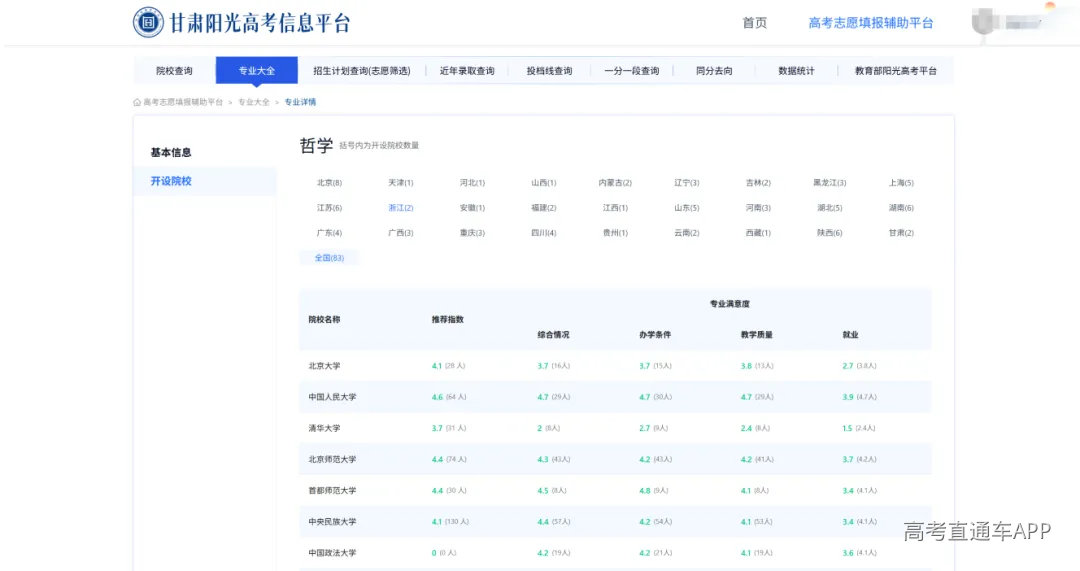Click 专业大全 in the breadcrumb
Image resolution: width=1080 pixels, height=571 pixels.
(x=254, y=102)
